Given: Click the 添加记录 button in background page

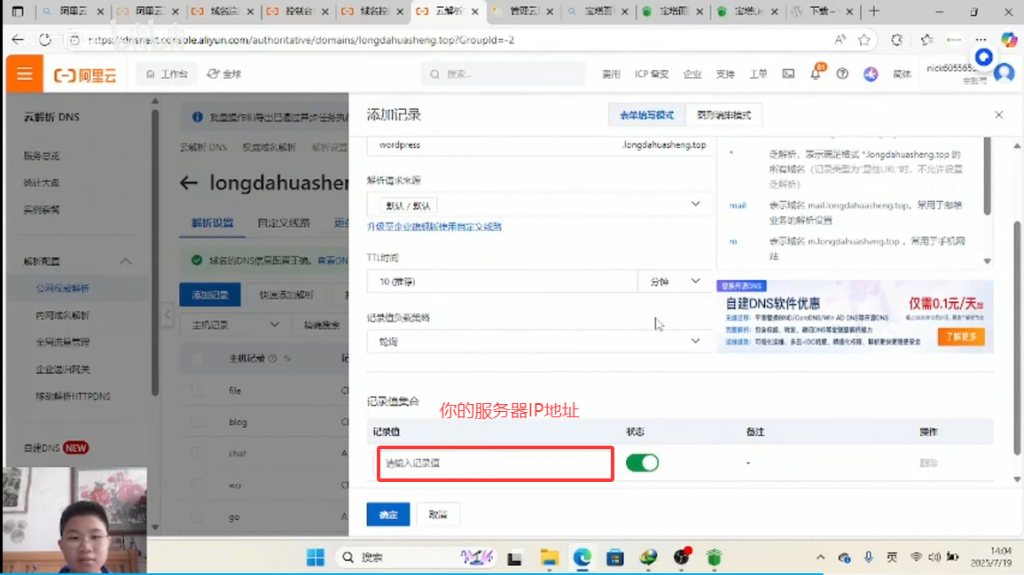Looking at the screenshot, I should tap(210, 295).
